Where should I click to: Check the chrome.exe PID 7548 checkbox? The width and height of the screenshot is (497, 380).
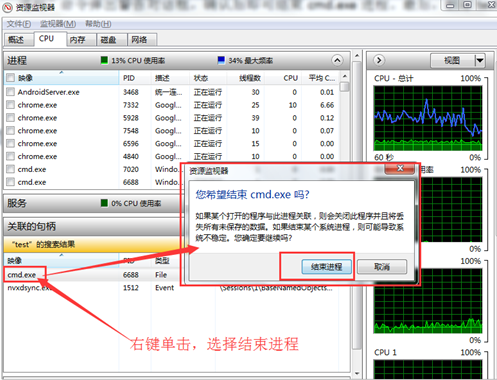pos(10,130)
